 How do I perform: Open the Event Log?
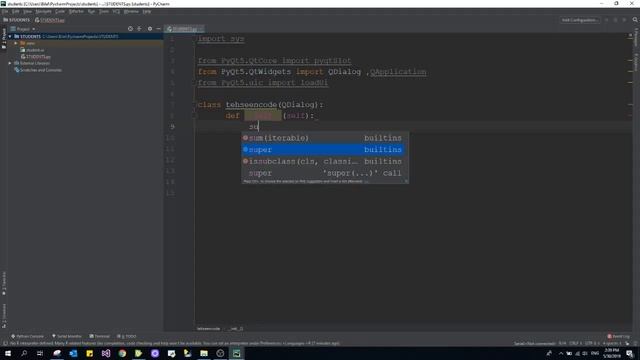(x=618, y=336)
